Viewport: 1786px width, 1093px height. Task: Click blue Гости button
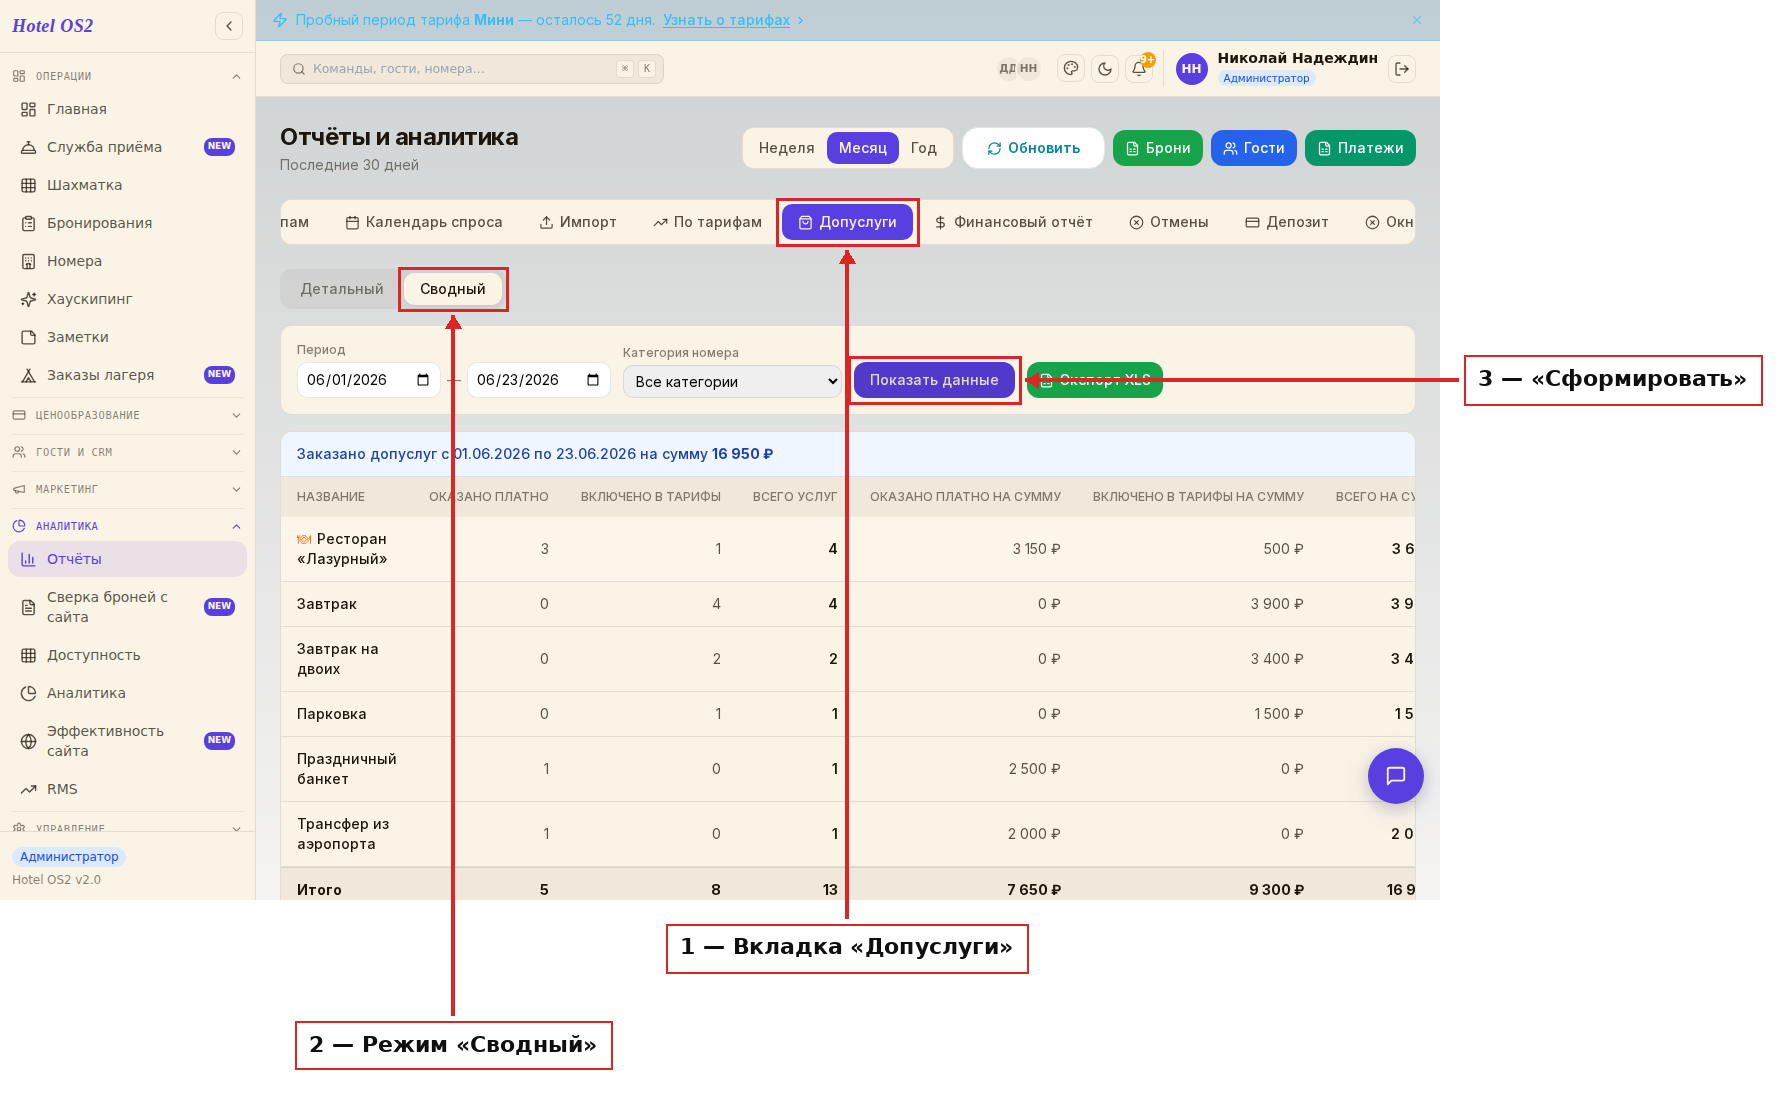tap(1254, 148)
